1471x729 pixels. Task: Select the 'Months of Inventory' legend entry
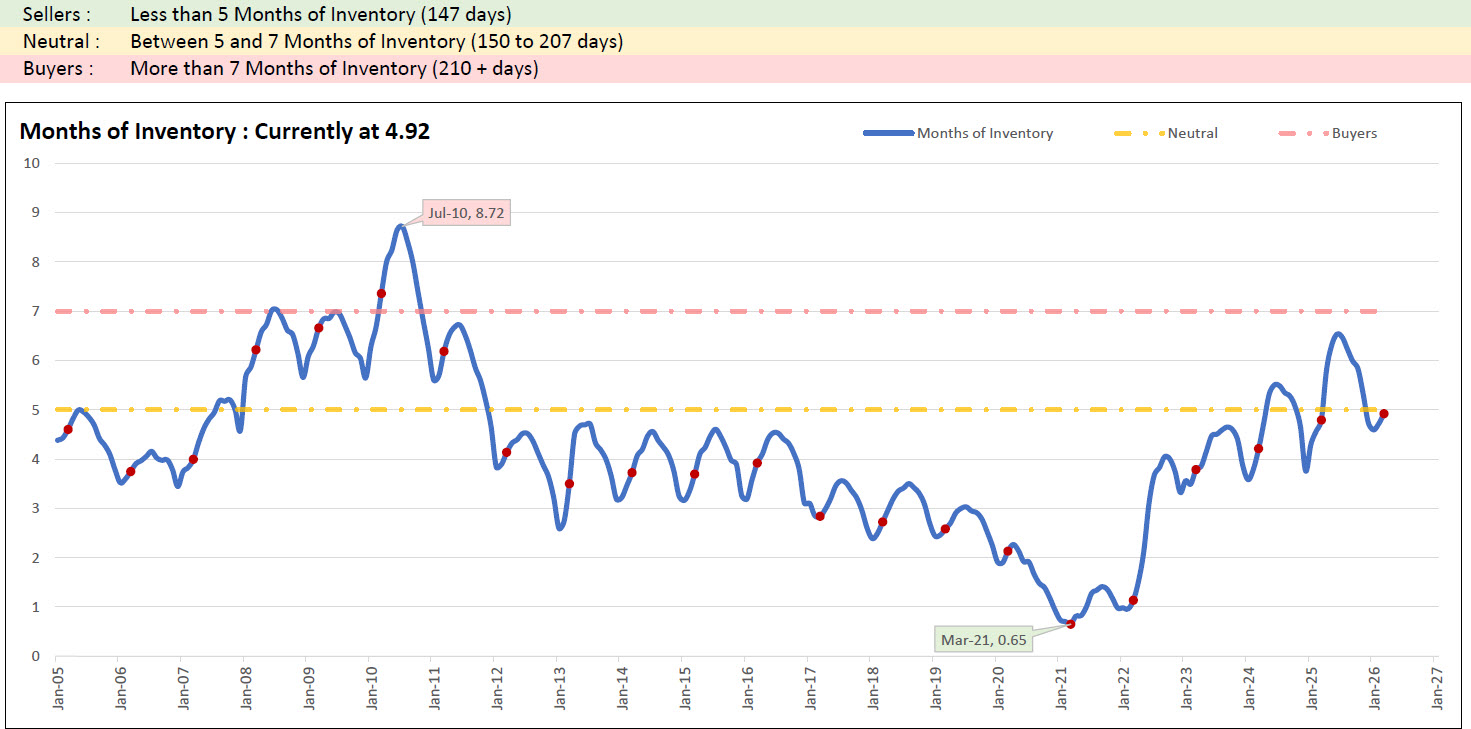[x=984, y=133]
